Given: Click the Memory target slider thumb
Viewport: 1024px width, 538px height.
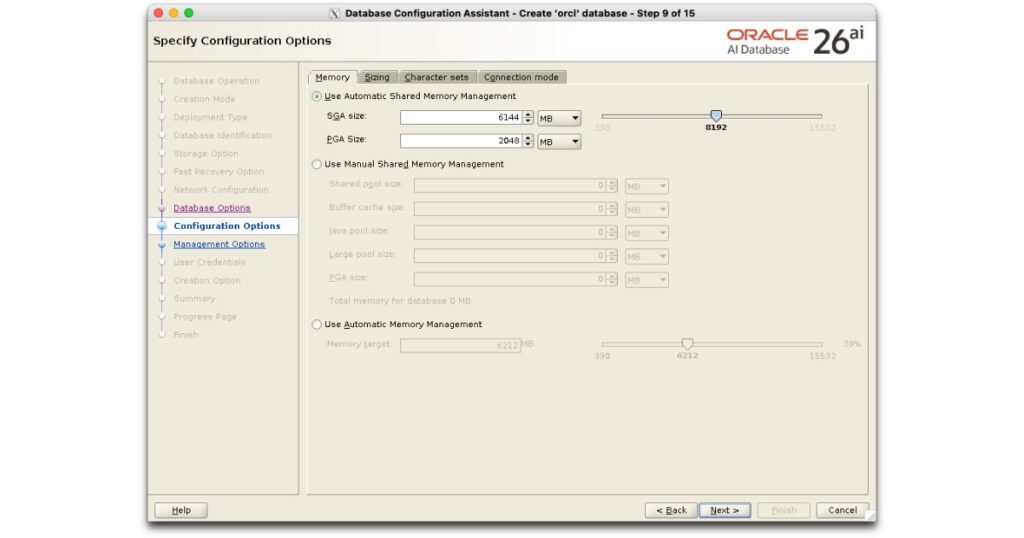Looking at the screenshot, I should click(x=687, y=343).
